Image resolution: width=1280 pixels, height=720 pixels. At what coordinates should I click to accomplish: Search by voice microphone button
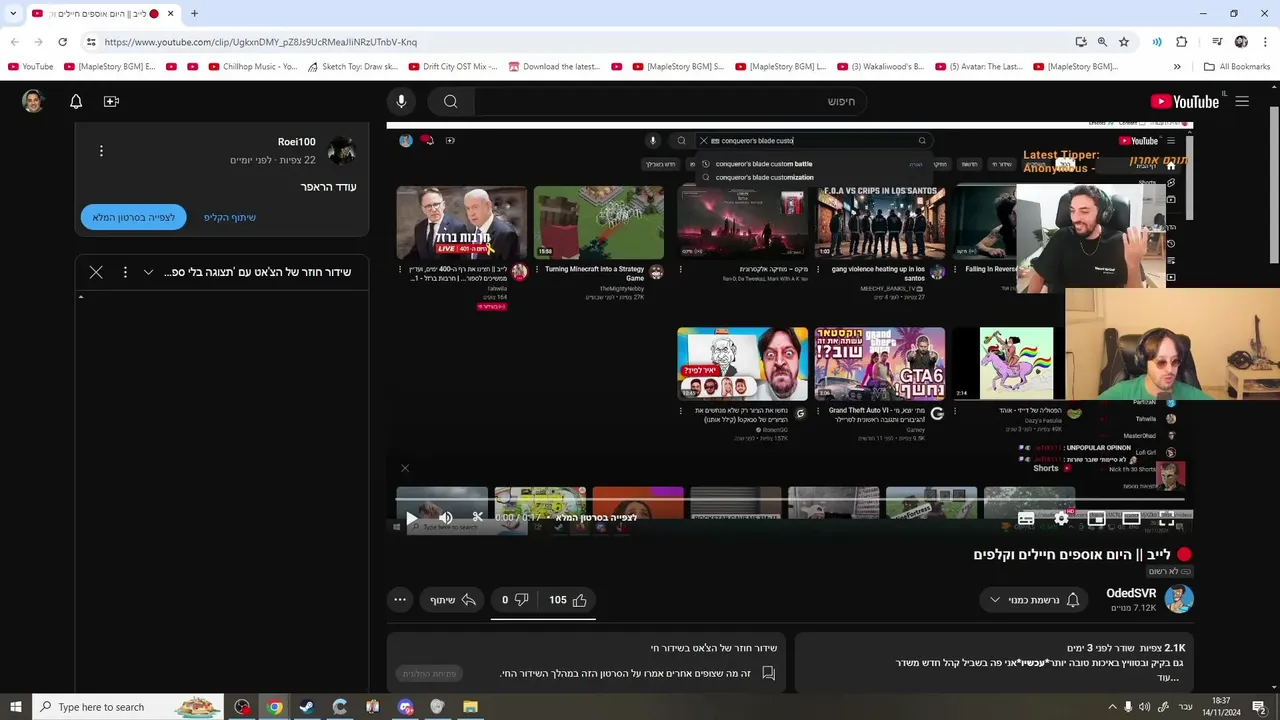coord(401,101)
